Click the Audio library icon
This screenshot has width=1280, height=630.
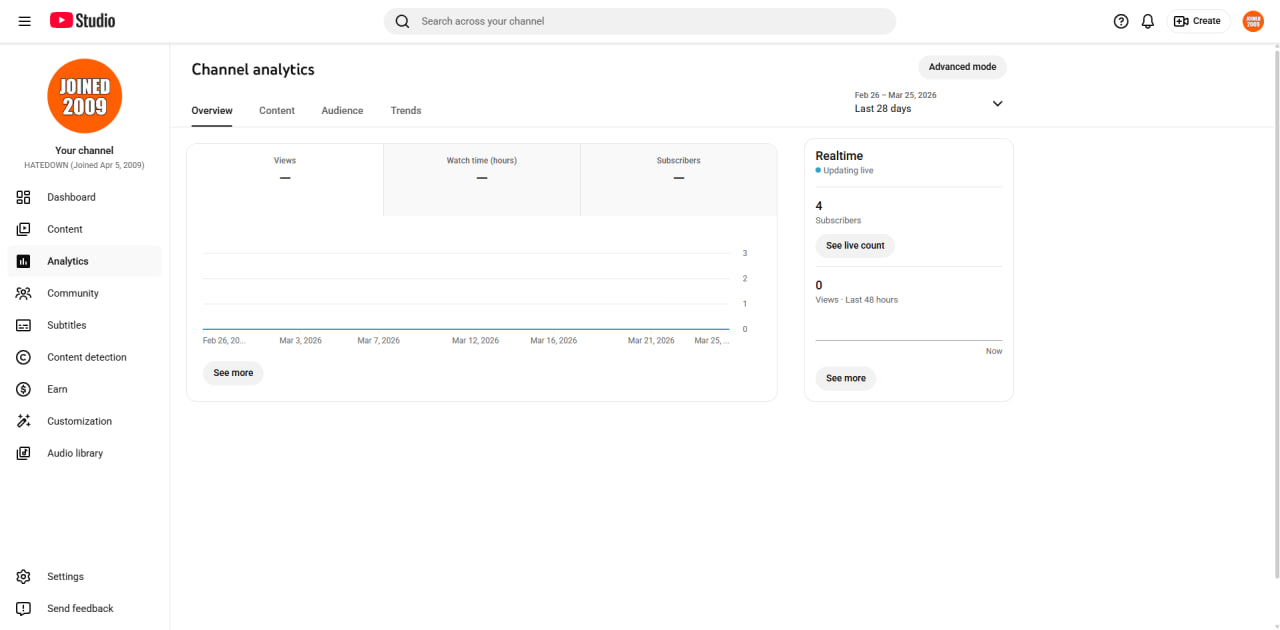click(x=24, y=453)
